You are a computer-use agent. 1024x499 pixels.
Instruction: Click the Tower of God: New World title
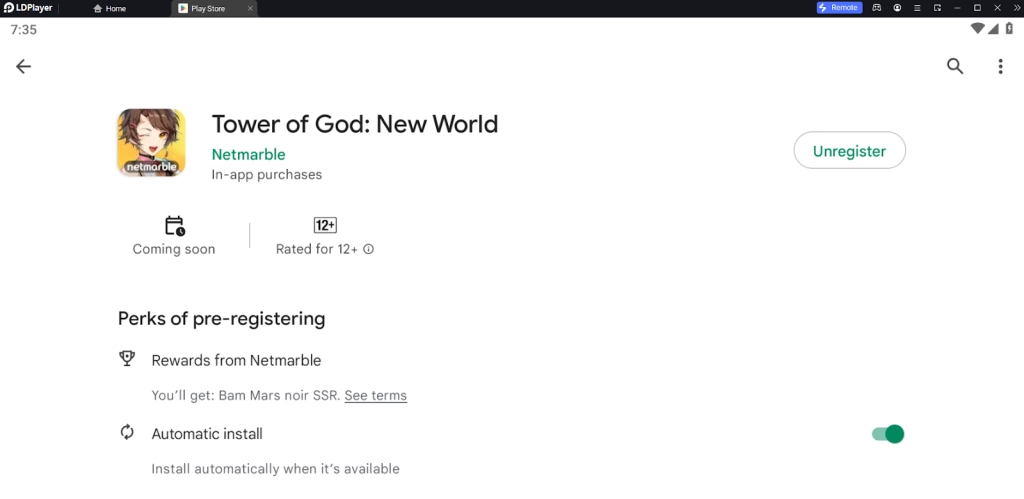(355, 124)
